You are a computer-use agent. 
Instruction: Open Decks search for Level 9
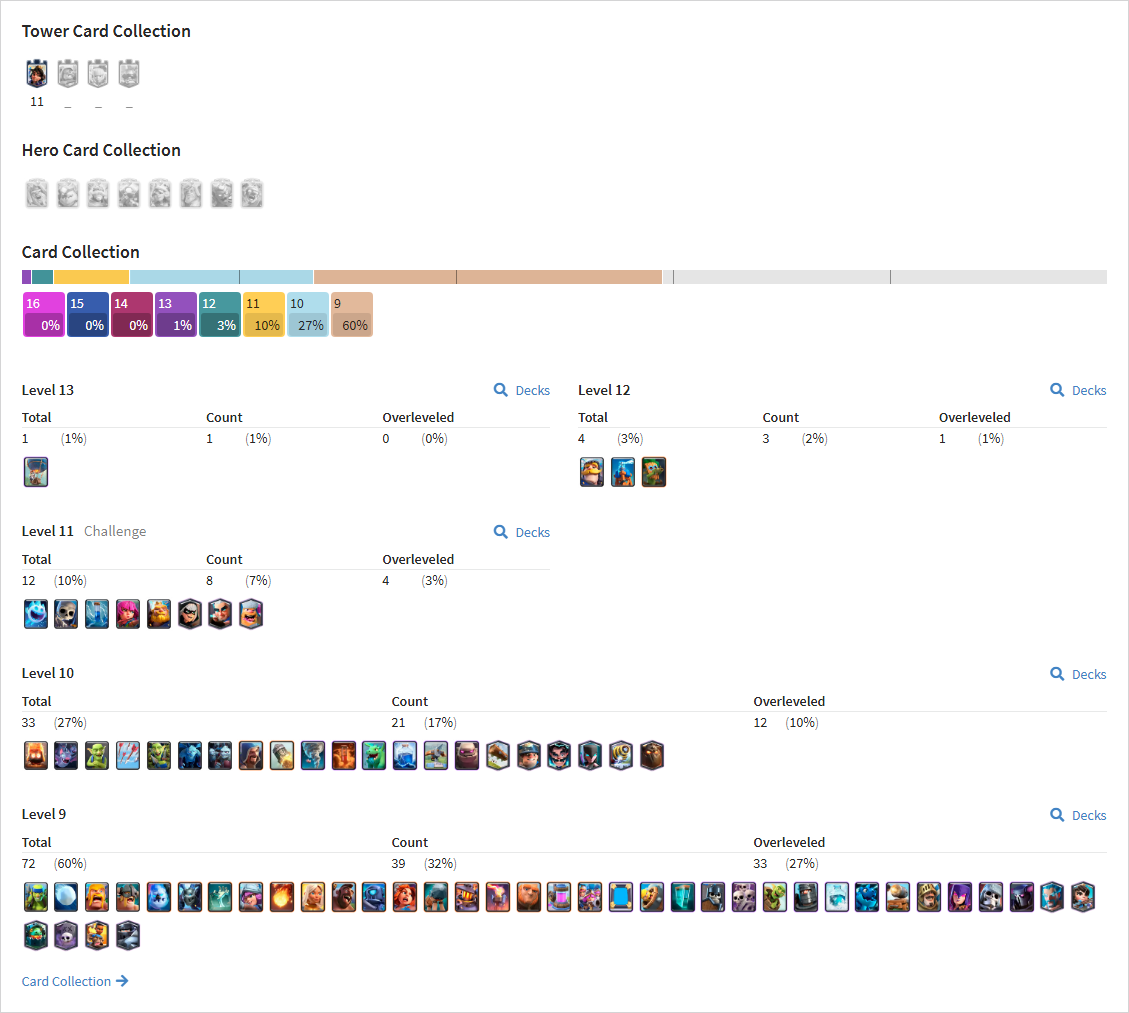click(x=1078, y=815)
